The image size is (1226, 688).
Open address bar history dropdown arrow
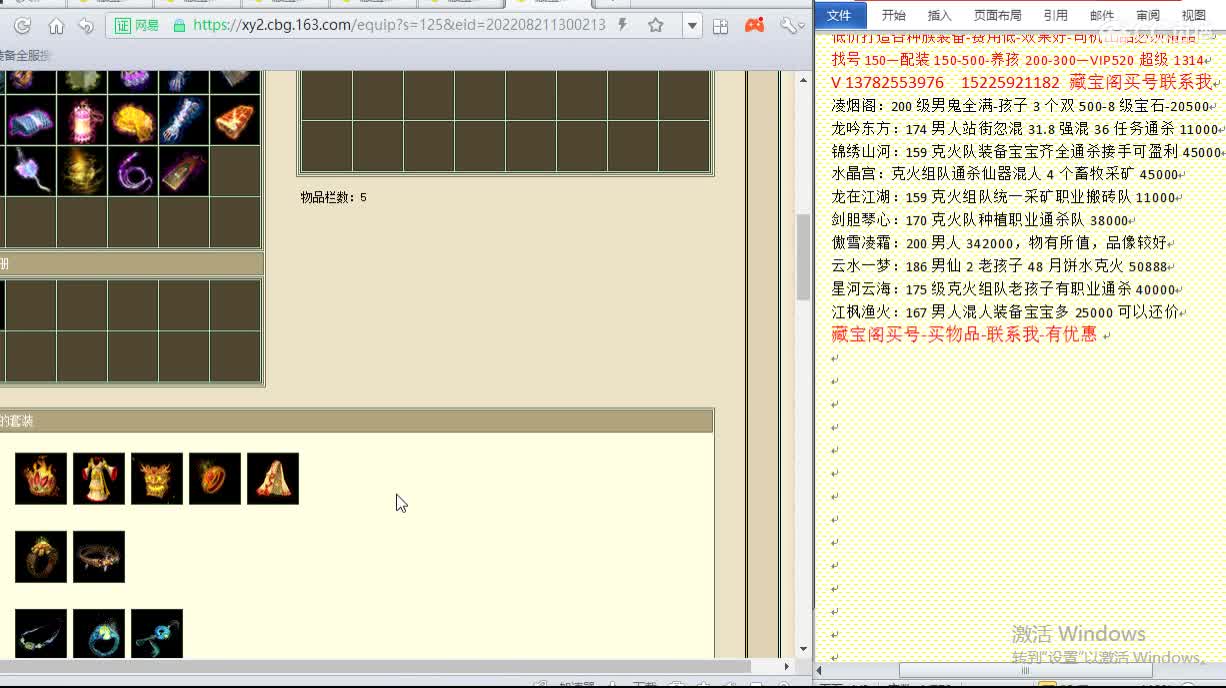pyautogui.click(x=692, y=26)
